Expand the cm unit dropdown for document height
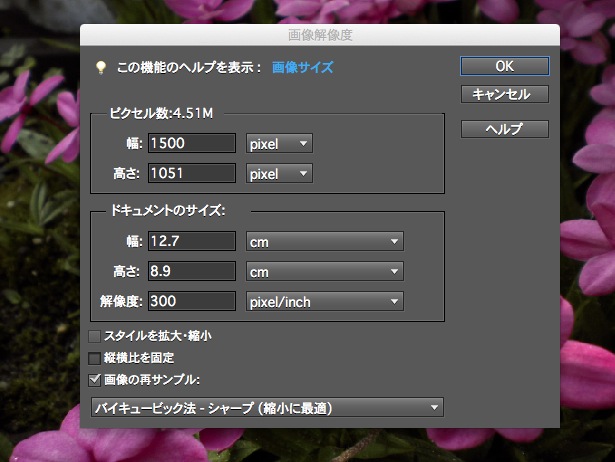This screenshot has width=615, height=462. [324, 271]
